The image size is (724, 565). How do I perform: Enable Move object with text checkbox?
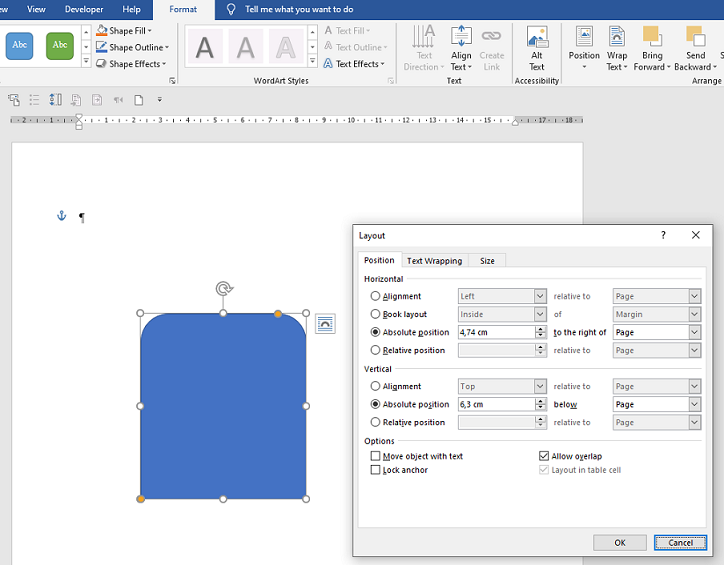tap(376, 456)
